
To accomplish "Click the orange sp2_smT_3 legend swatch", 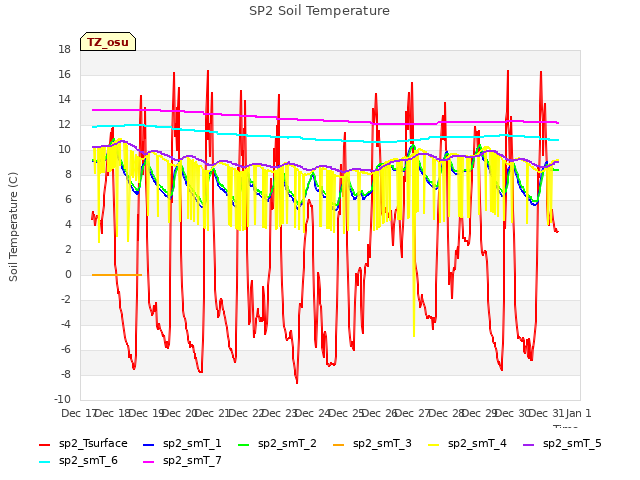I will click(338, 444).
